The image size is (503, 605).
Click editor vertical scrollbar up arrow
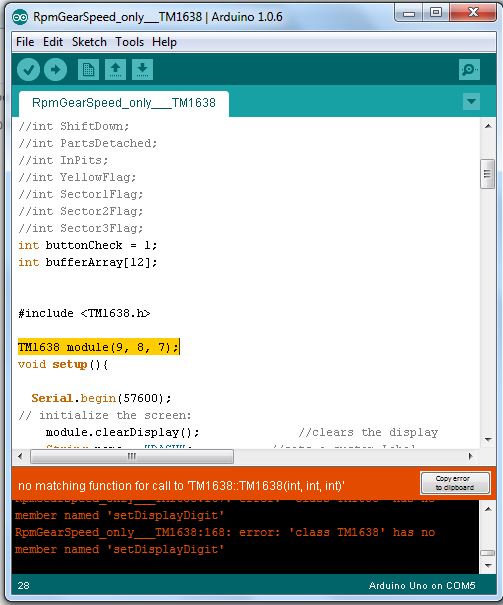click(x=488, y=126)
